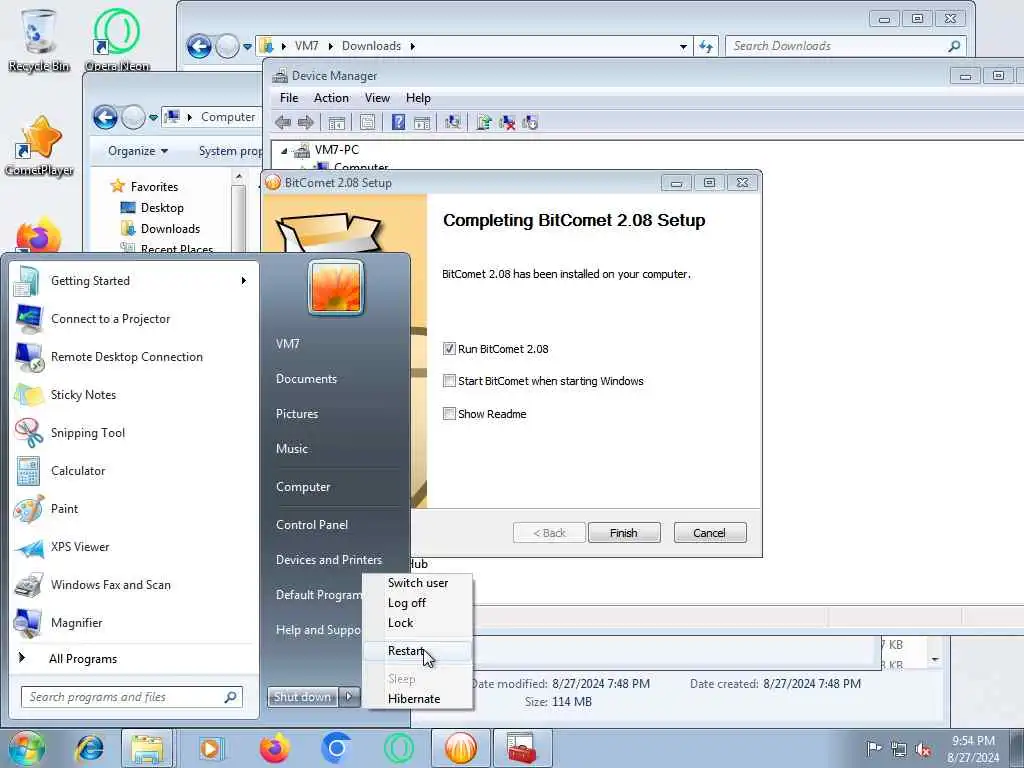
Task: Open Devices and Printers from Start menu
Action: pyautogui.click(x=328, y=560)
